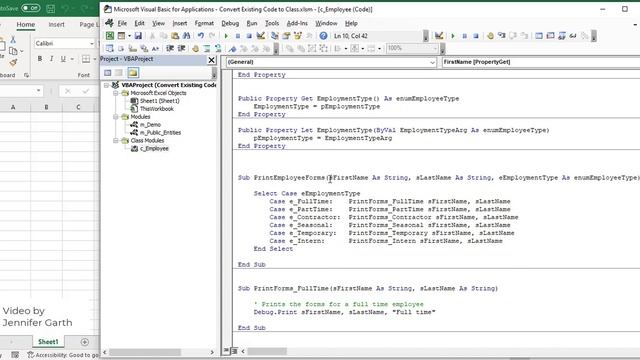Switch to Procedure View at code window bottom
Viewport: 640px width, 360px height.
(x=226, y=351)
